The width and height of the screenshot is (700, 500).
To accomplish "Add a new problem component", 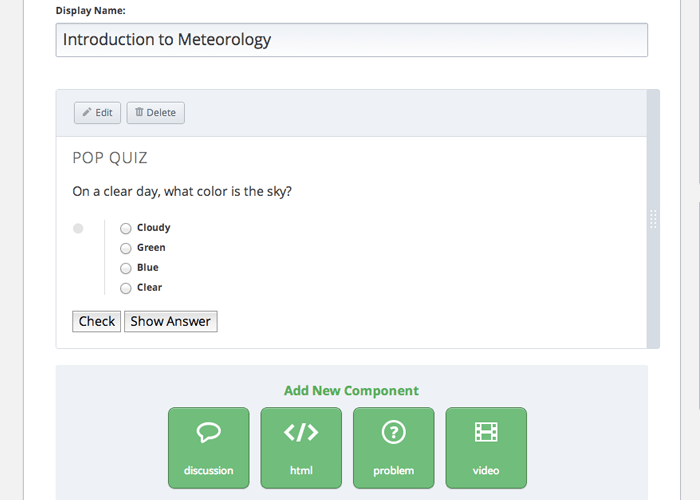I will click(x=393, y=448).
